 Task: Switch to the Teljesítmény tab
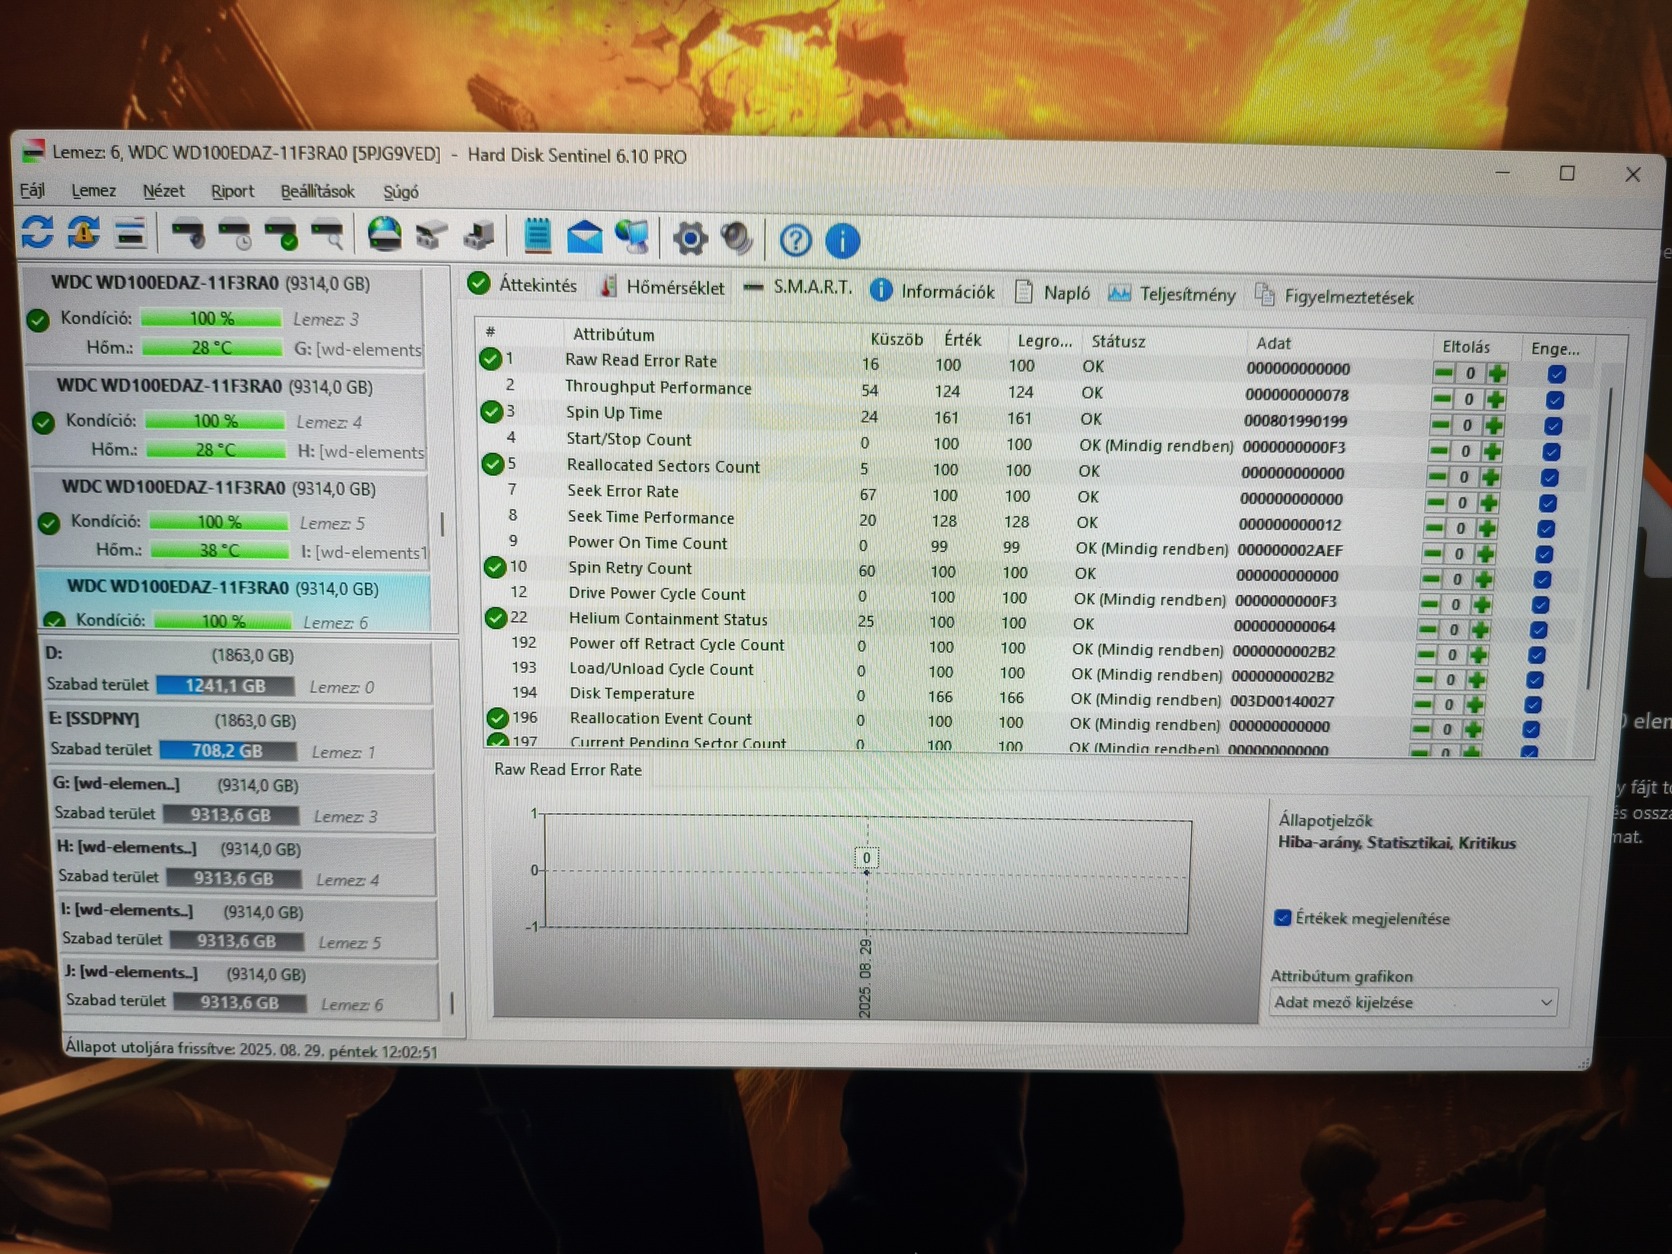[x=1172, y=294]
